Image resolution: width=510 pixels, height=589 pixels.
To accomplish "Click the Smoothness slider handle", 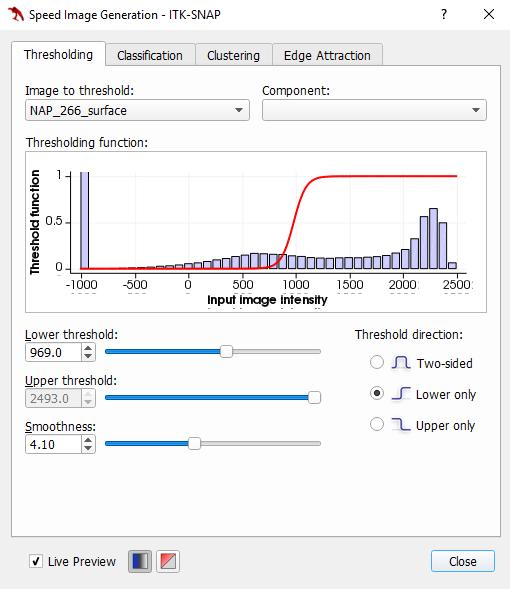I will (x=194, y=444).
